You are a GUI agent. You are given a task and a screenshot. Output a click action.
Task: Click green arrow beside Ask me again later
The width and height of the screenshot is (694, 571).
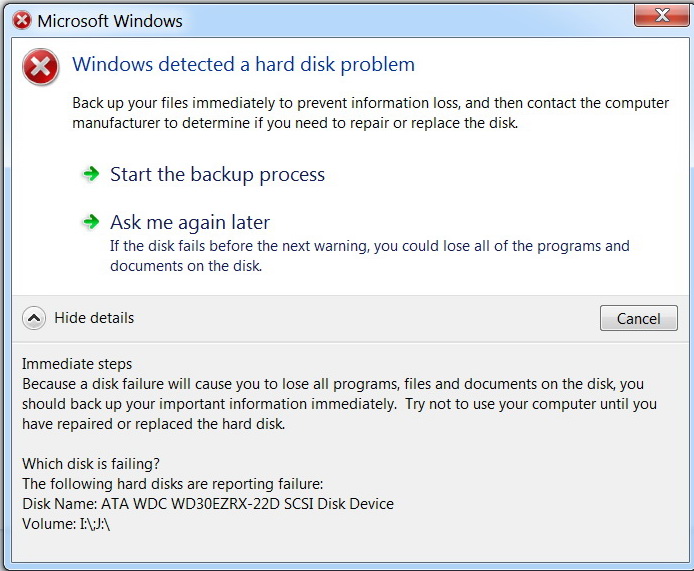pos(91,222)
